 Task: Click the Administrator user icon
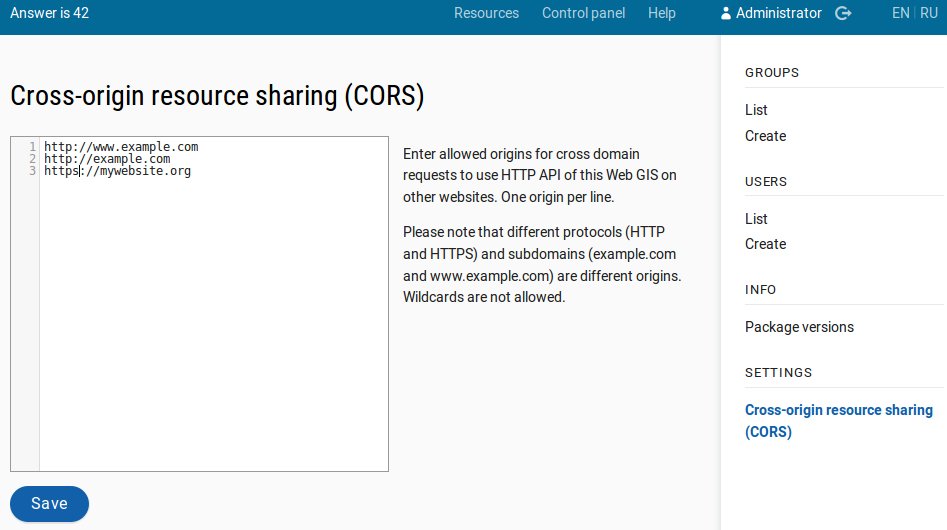pos(726,13)
